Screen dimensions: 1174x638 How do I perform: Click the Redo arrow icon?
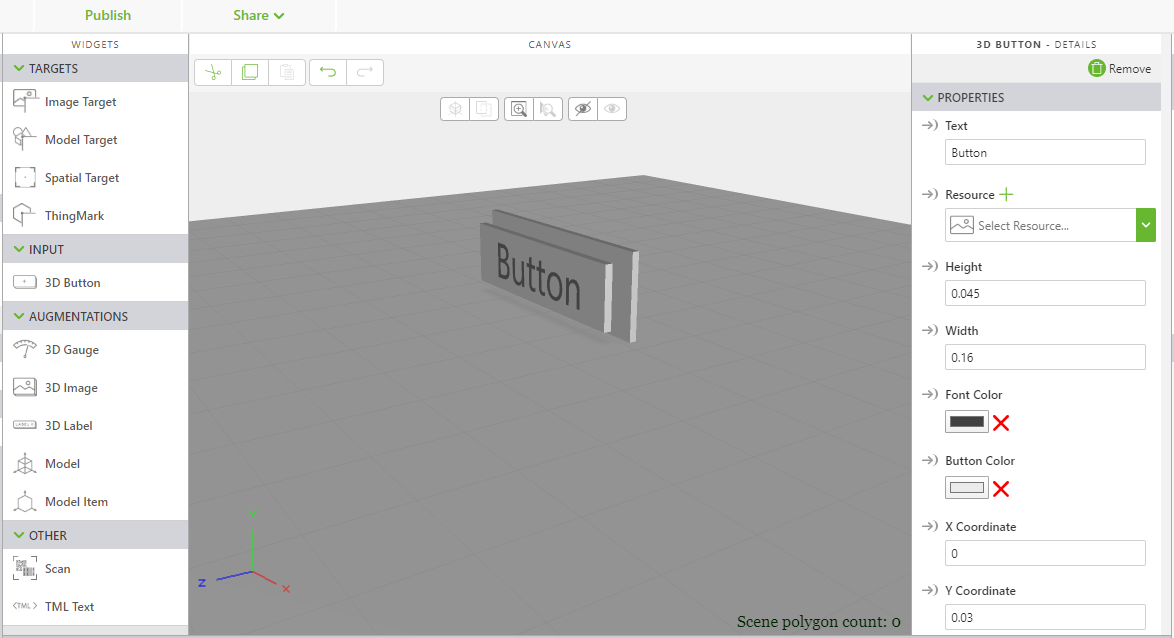(x=364, y=71)
